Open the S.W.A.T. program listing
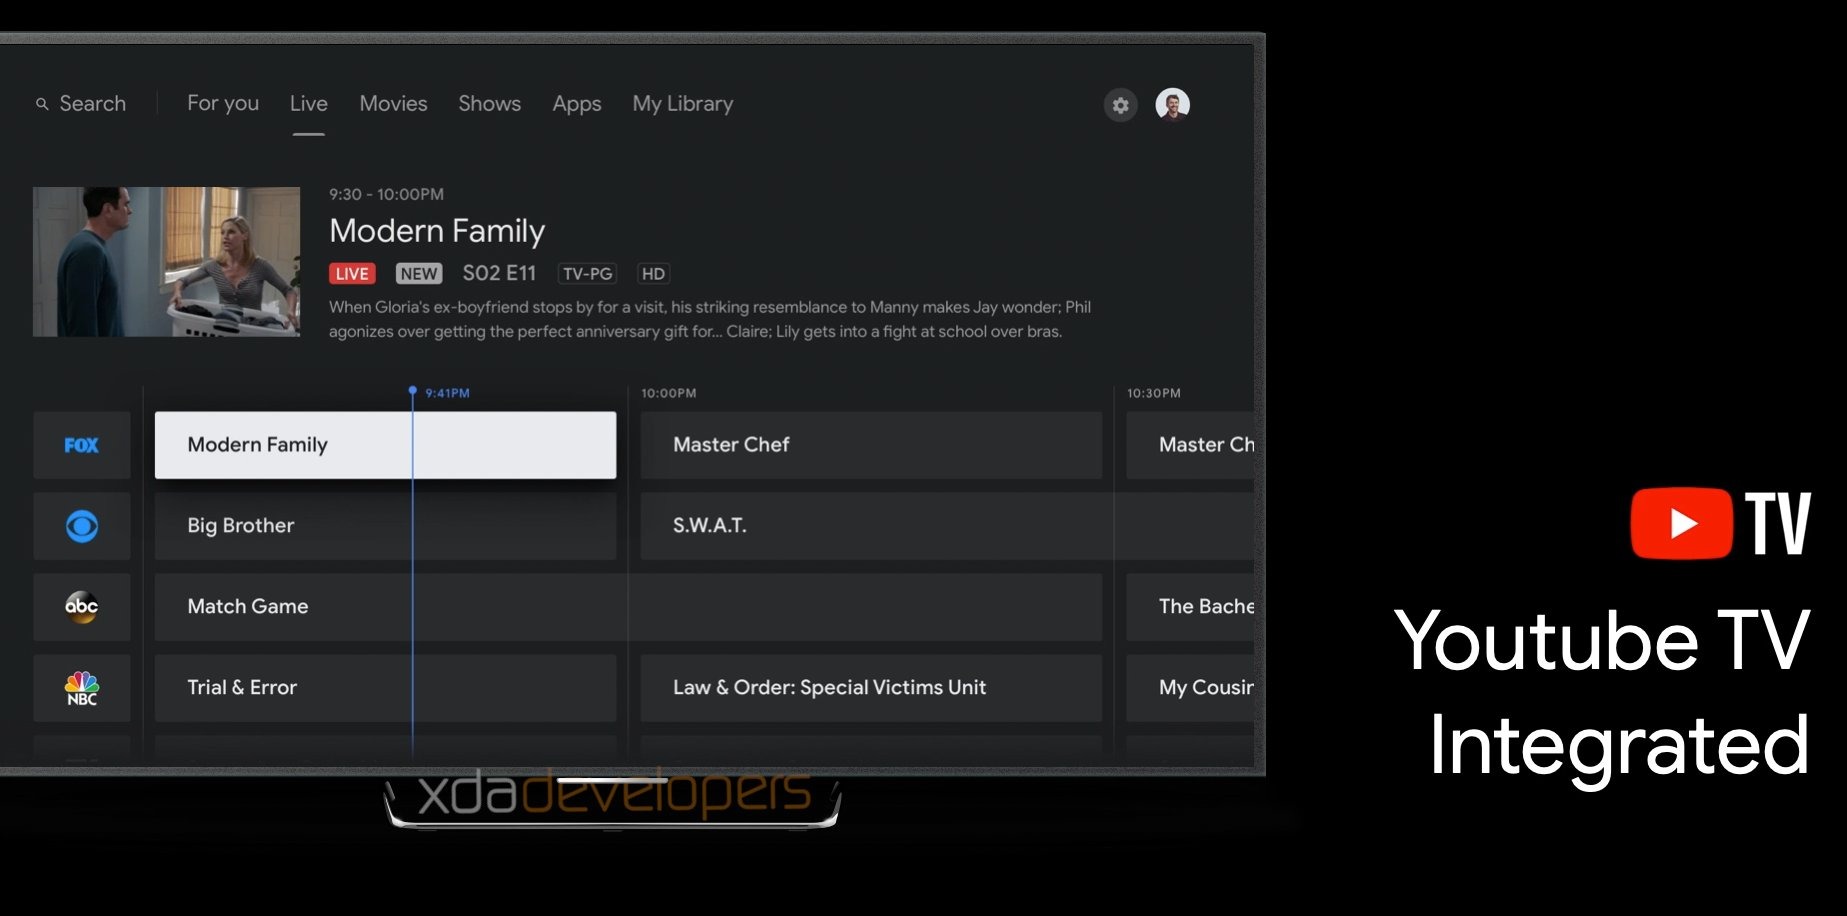 pyautogui.click(x=870, y=526)
